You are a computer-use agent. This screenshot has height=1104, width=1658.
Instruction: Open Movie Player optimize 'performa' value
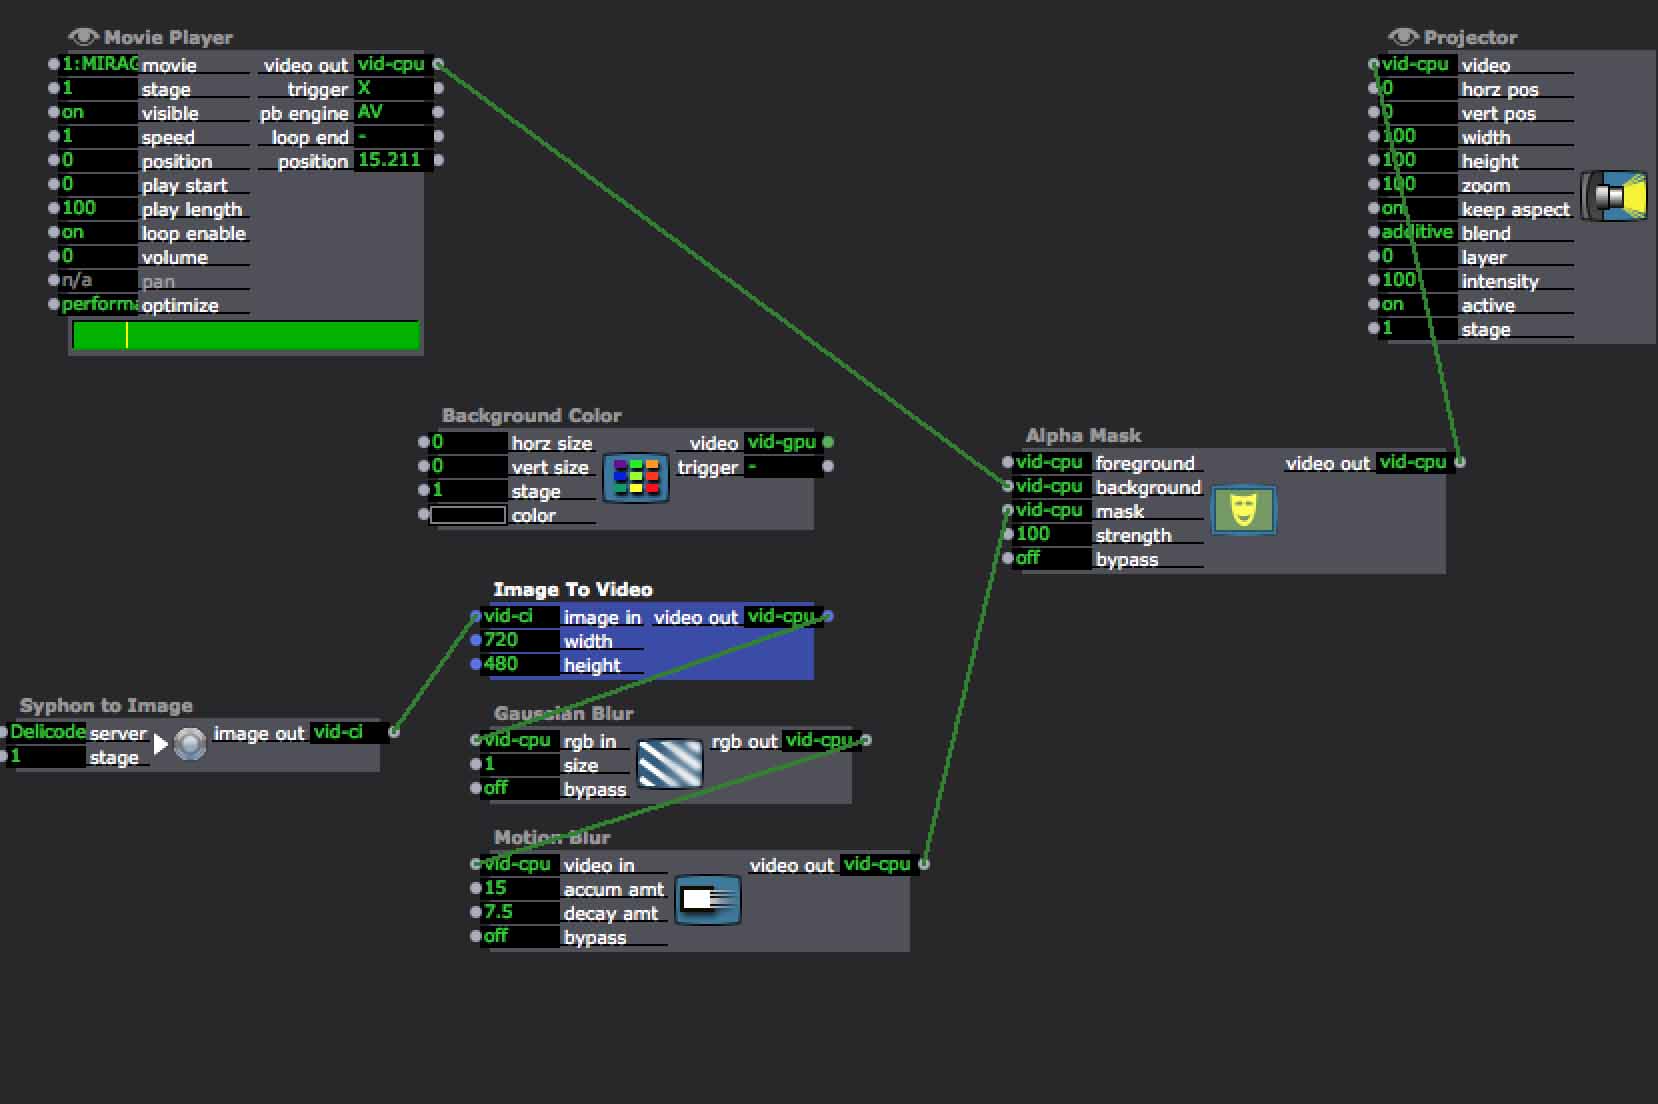[99, 304]
